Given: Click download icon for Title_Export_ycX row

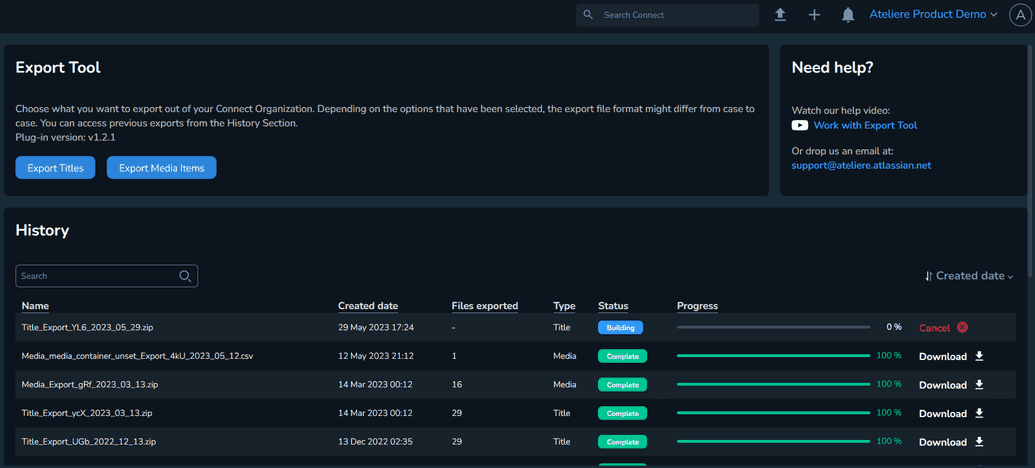Looking at the screenshot, I should coord(980,413).
